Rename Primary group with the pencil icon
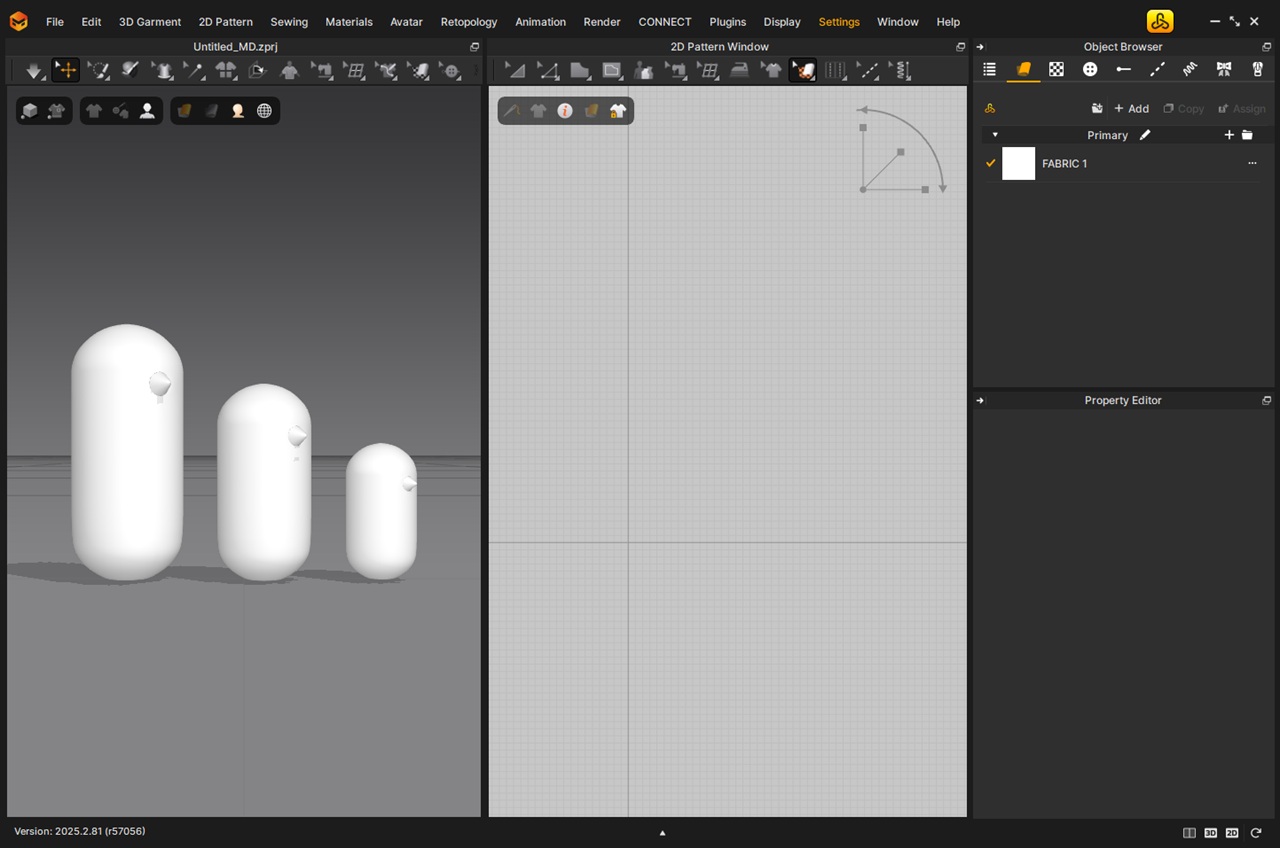The width and height of the screenshot is (1280, 848). coord(1145,135)
